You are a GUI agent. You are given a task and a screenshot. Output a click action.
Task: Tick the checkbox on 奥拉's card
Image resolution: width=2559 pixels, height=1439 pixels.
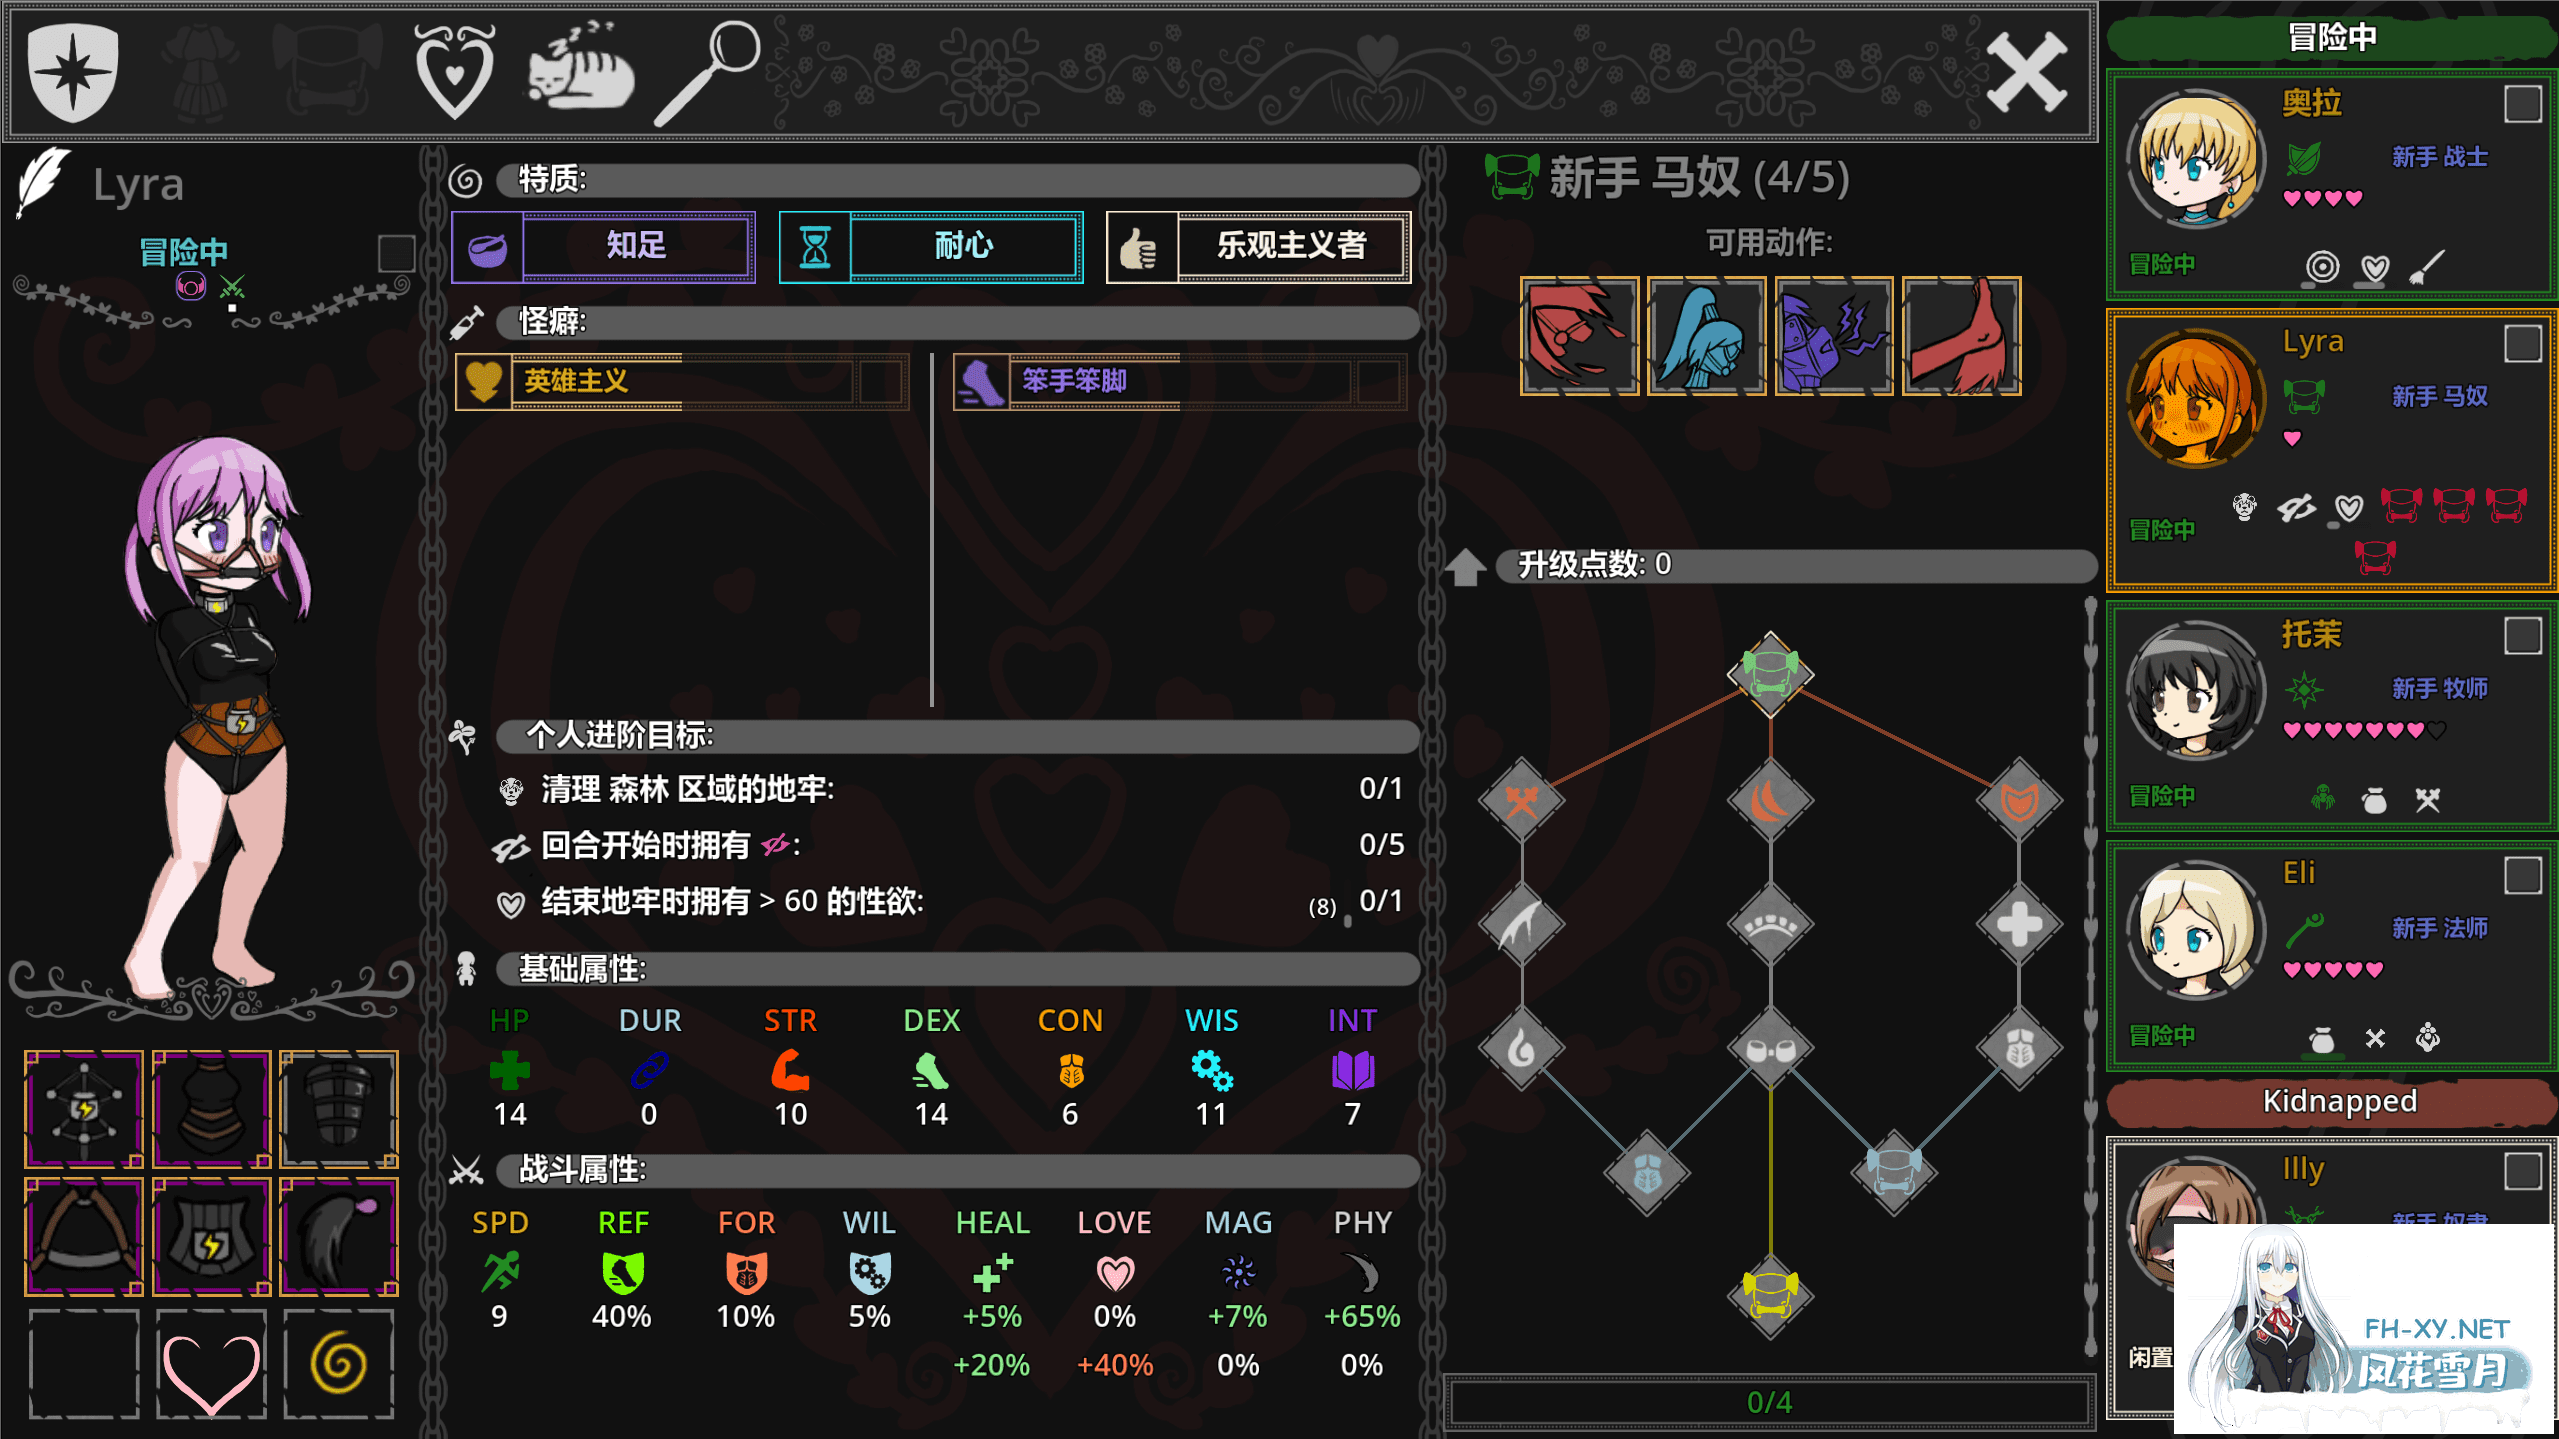pos(2522,104)
